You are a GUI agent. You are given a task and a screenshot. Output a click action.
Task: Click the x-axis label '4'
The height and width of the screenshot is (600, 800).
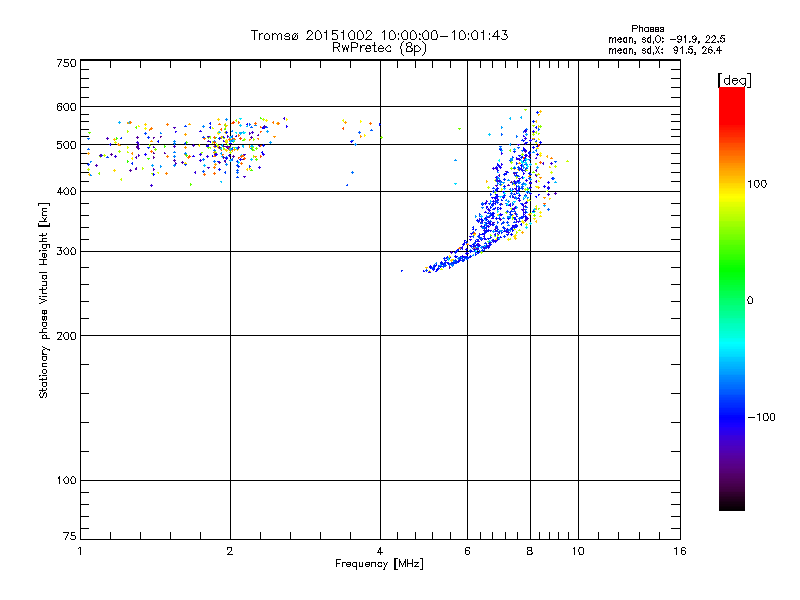(x=380, y=551)
